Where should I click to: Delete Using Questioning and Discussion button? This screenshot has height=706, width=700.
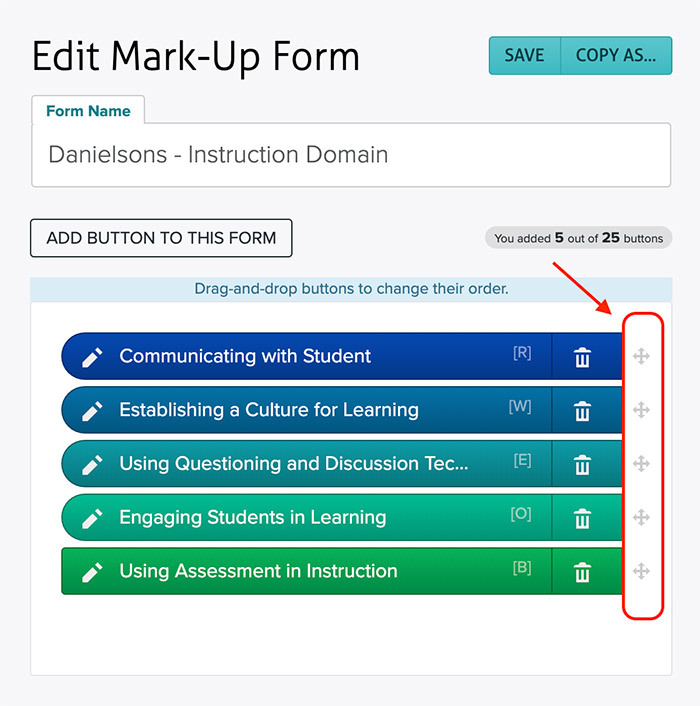pos(582,465)
